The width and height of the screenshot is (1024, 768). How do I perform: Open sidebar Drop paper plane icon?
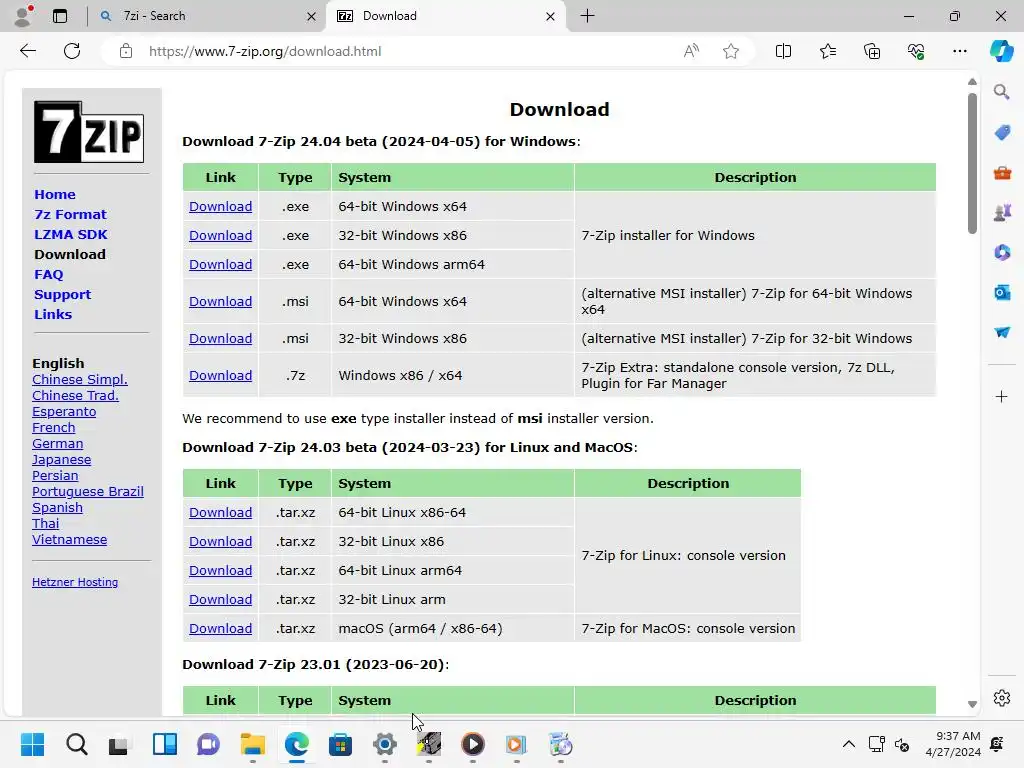[x=1002, y=332]
